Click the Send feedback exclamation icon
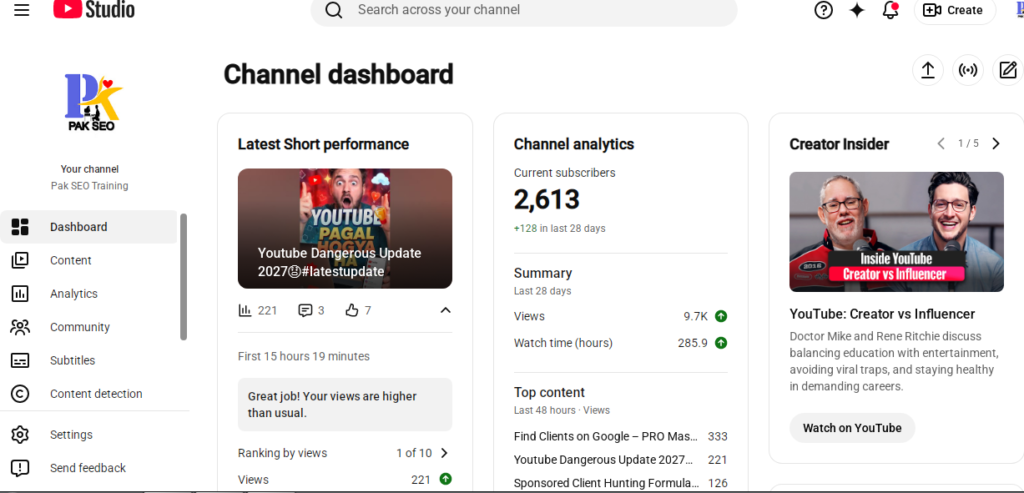Screen dimensions: 1024x493 point(20,468)
